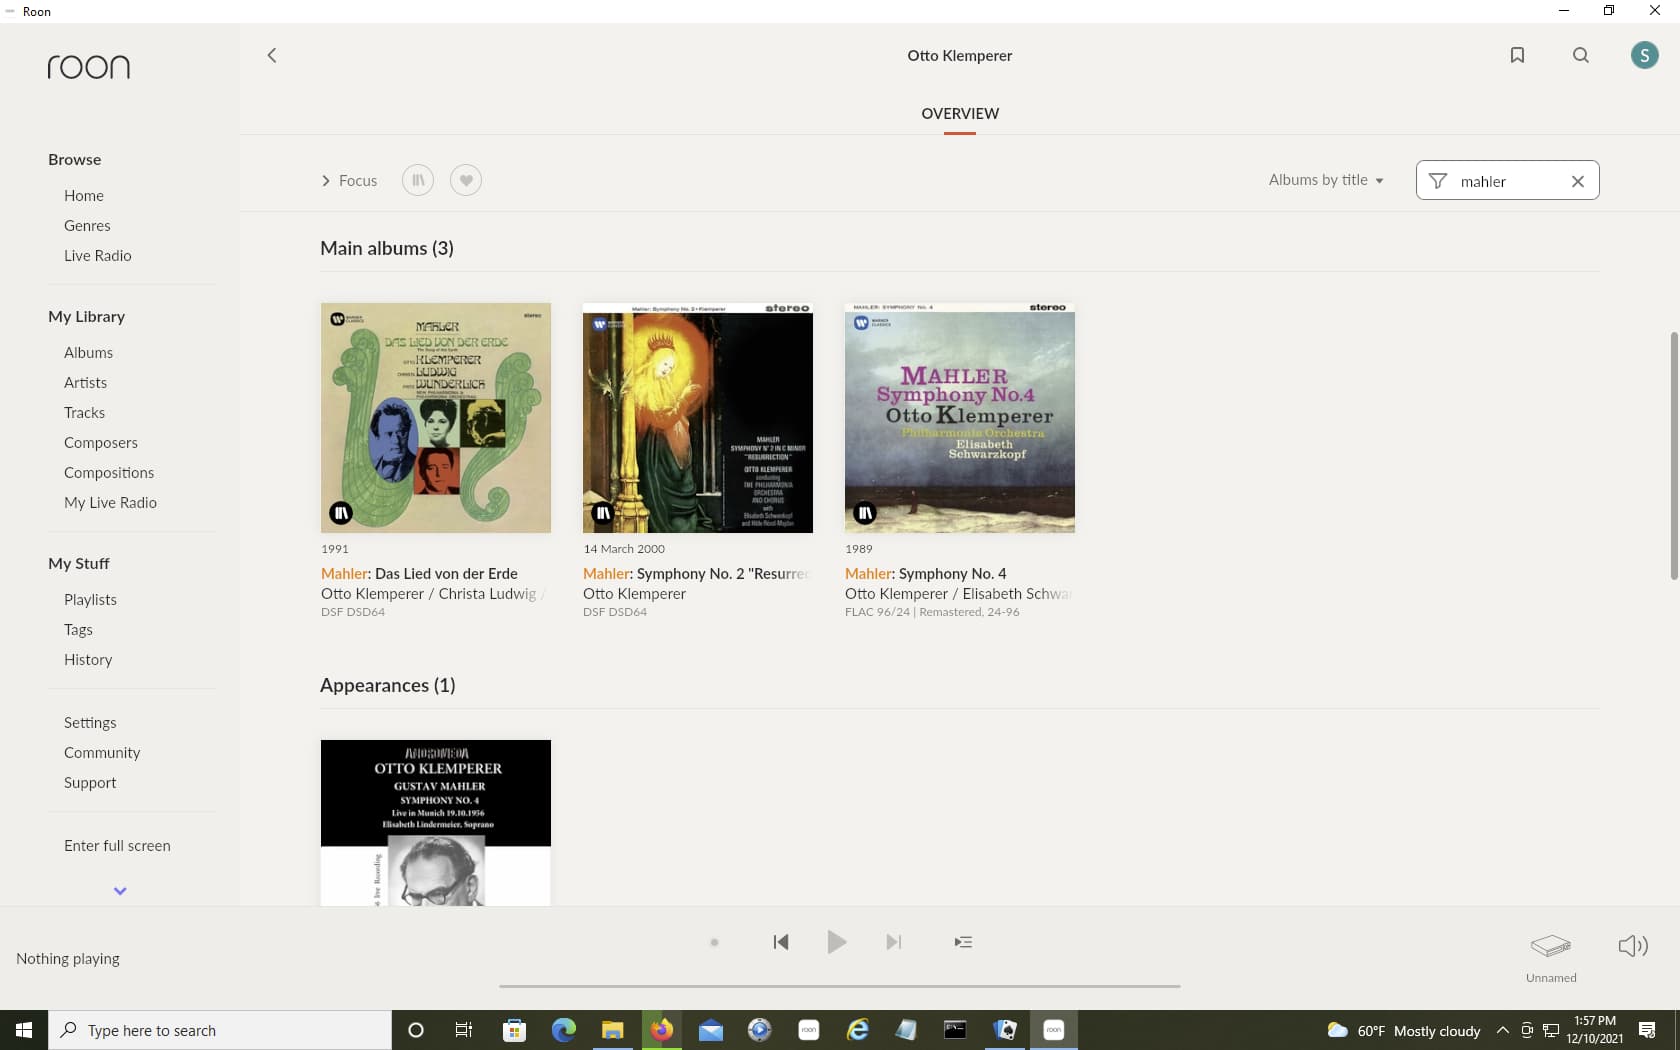Open the Mahler: Symphony No. 4 title link
Screen dimensions: 1680x1050
926,573
